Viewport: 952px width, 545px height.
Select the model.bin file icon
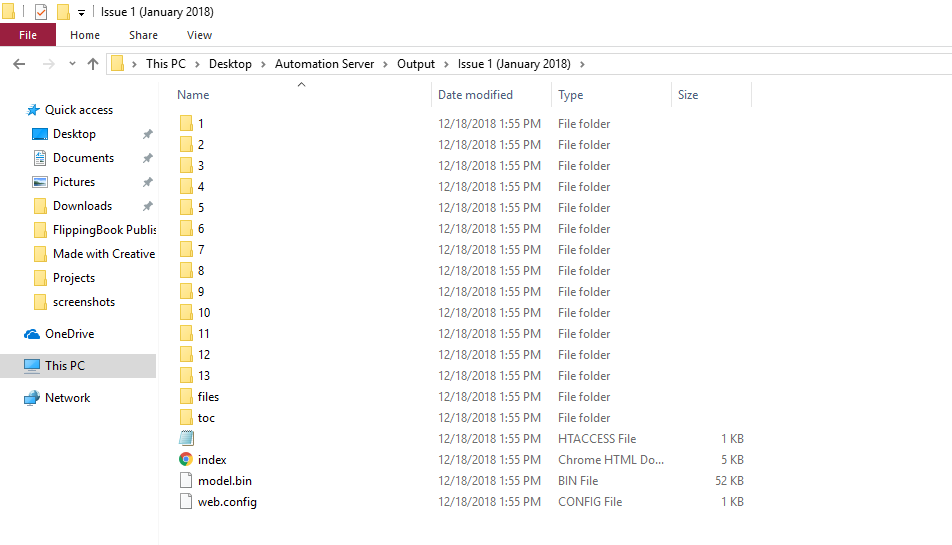point(186,480)
